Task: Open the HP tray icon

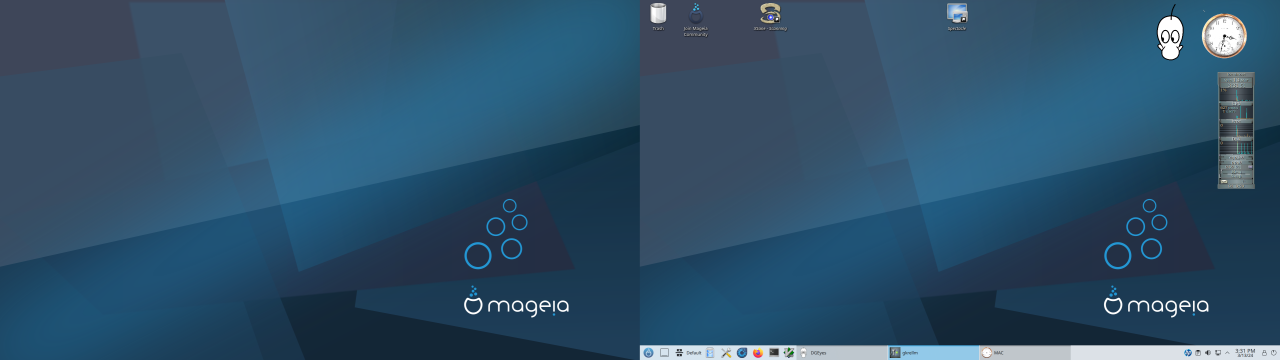Action: 1188,353
